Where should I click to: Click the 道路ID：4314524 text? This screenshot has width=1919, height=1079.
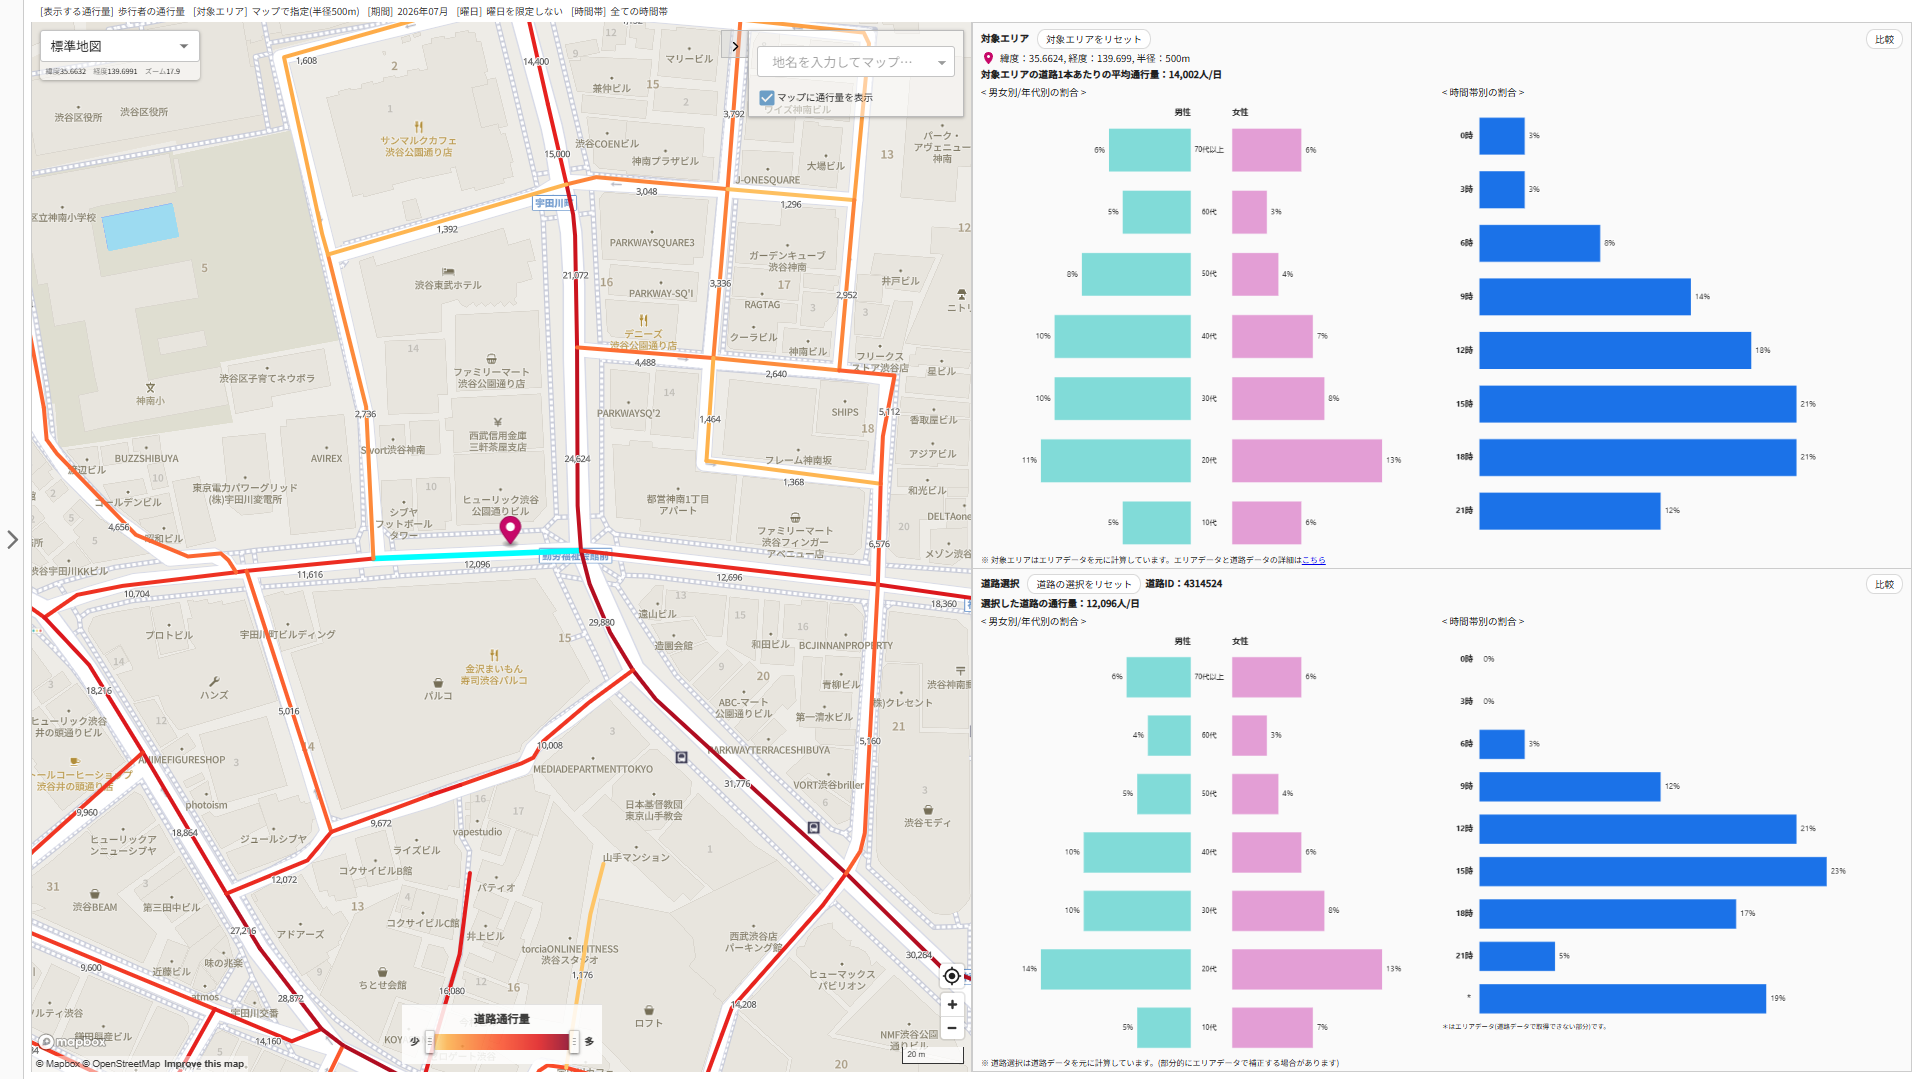1184,584
